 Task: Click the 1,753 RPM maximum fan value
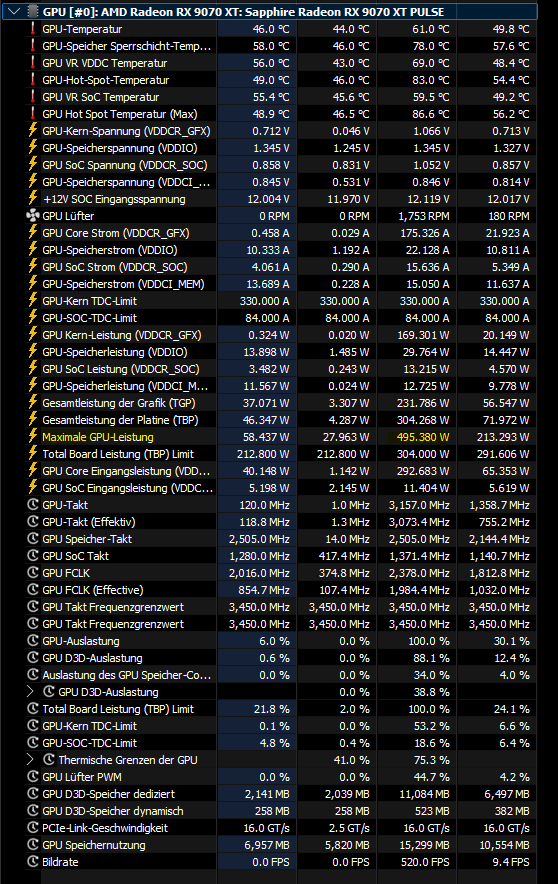[x=423, y=216]
